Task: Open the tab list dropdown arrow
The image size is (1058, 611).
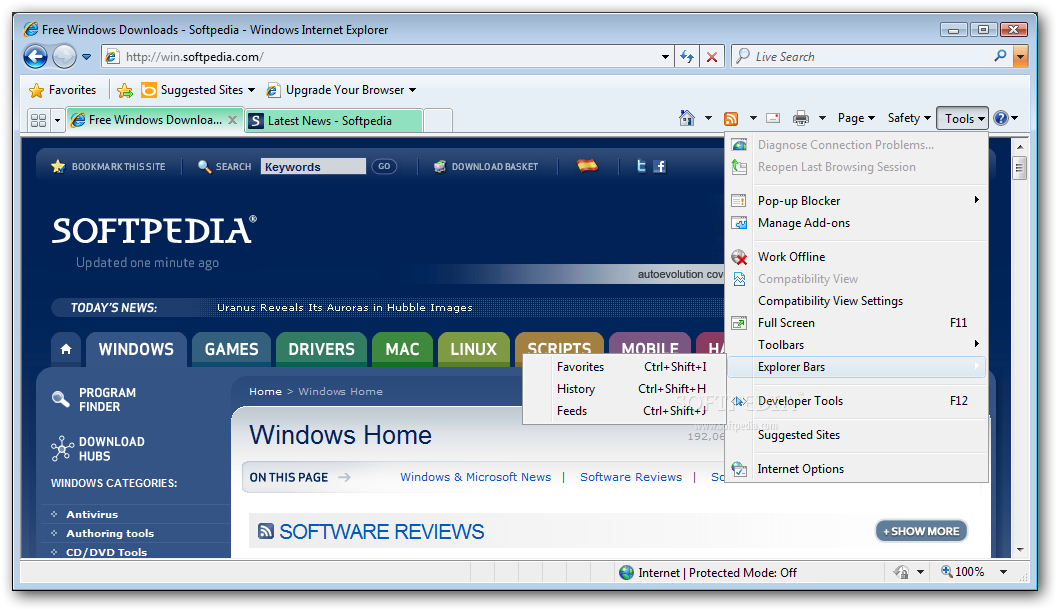Action: pyautogui.click(x=57, y=120)
